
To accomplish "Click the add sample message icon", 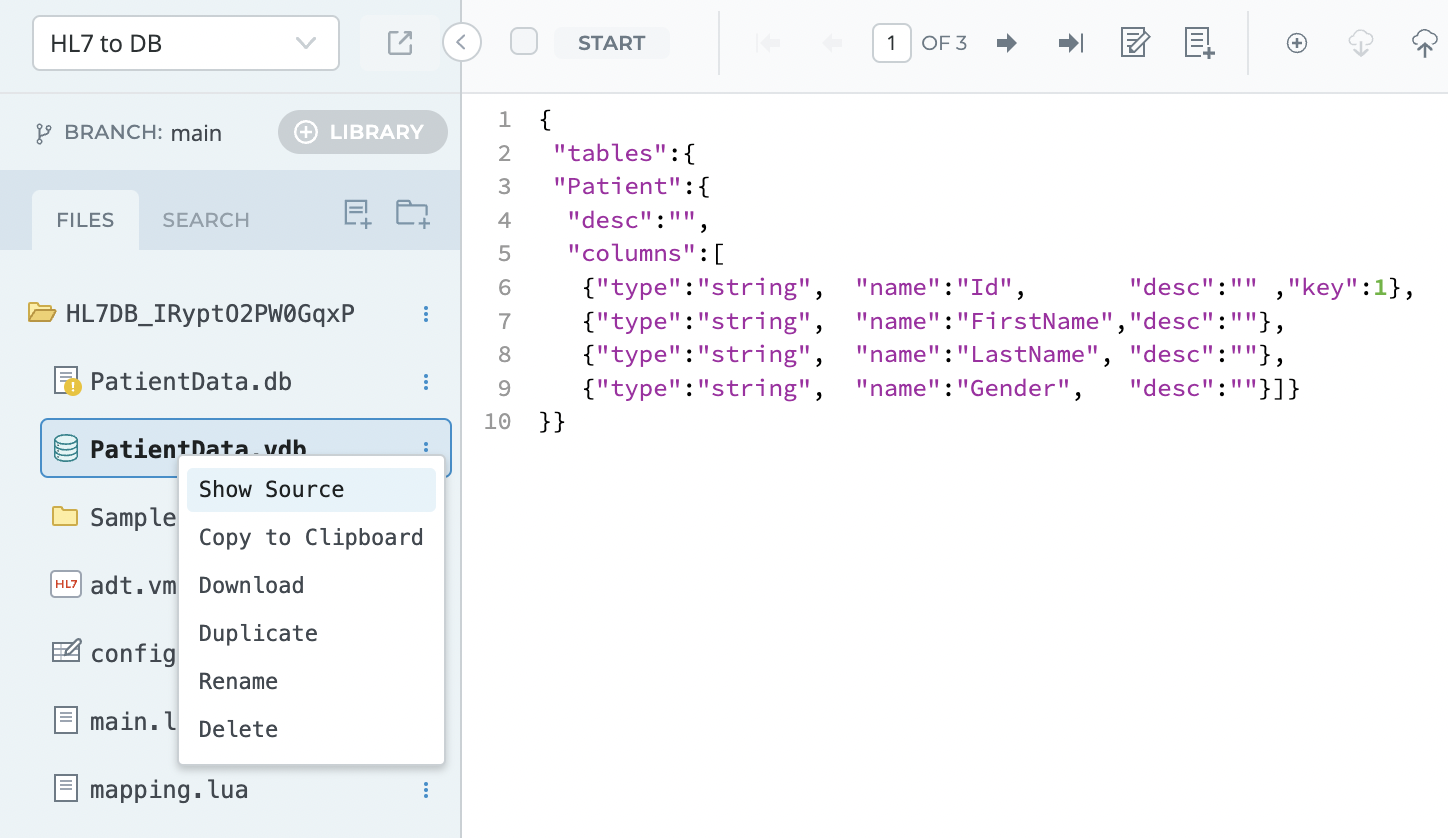I will coord(1199,43).
